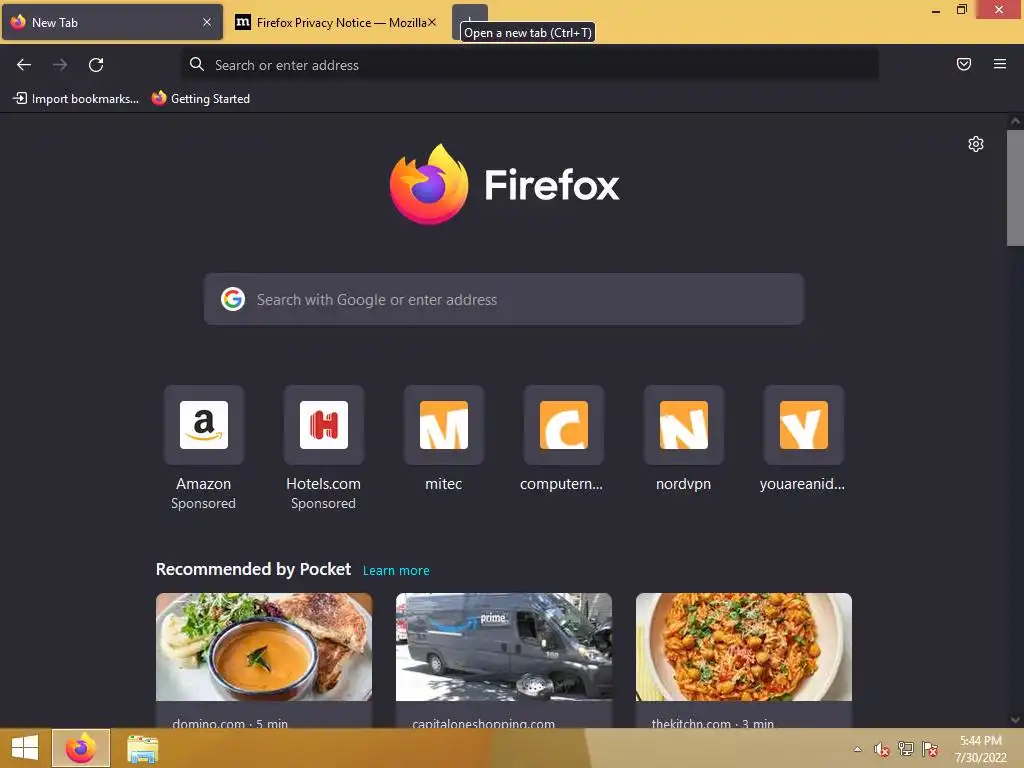Reload the current page

pos(96,65)
